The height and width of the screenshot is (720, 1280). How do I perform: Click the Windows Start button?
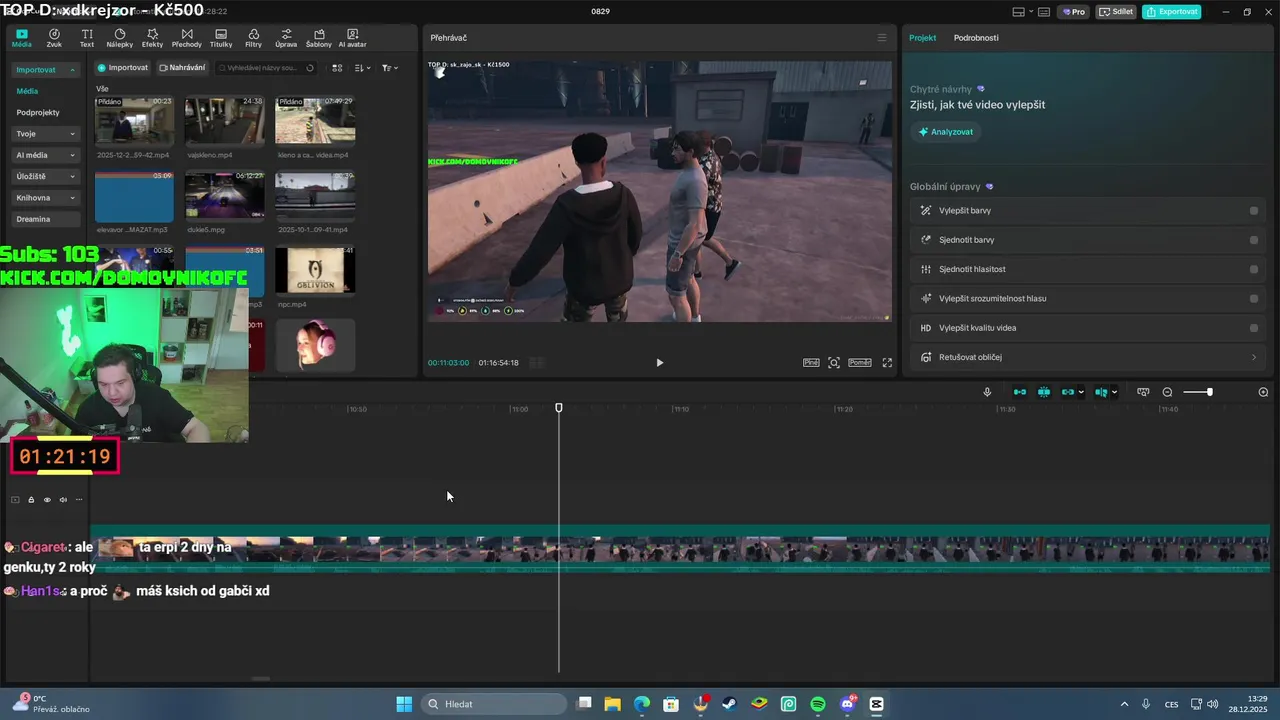click(x=404, y=704)
